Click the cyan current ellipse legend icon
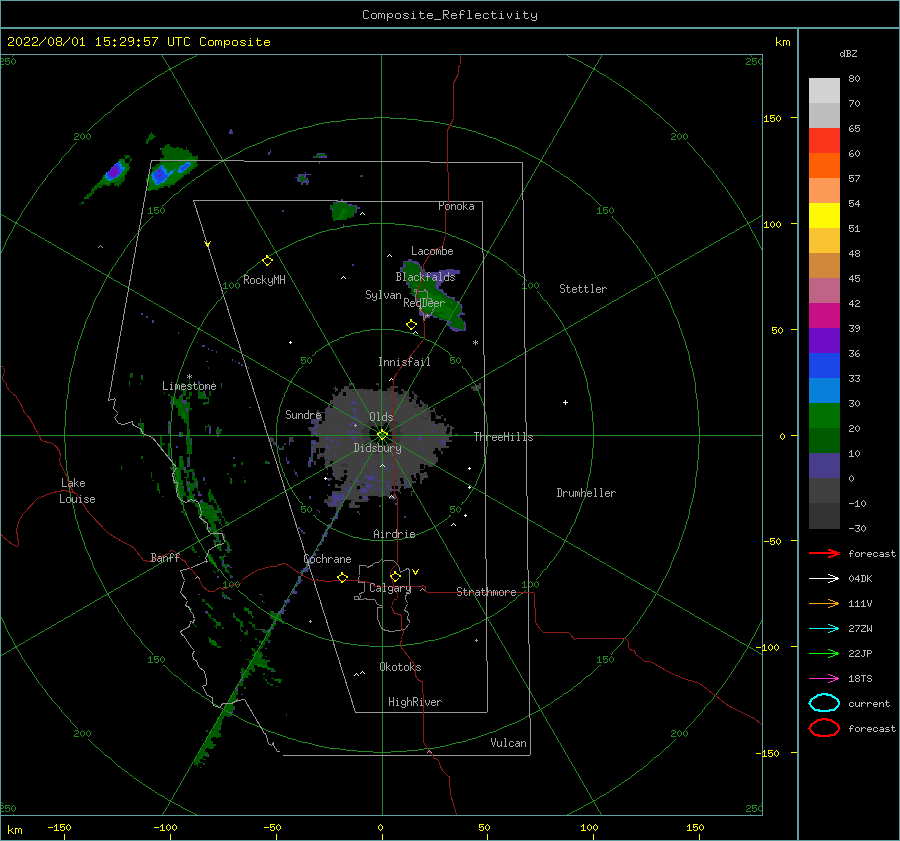The image size is (900, 841). tap(824, 703)
